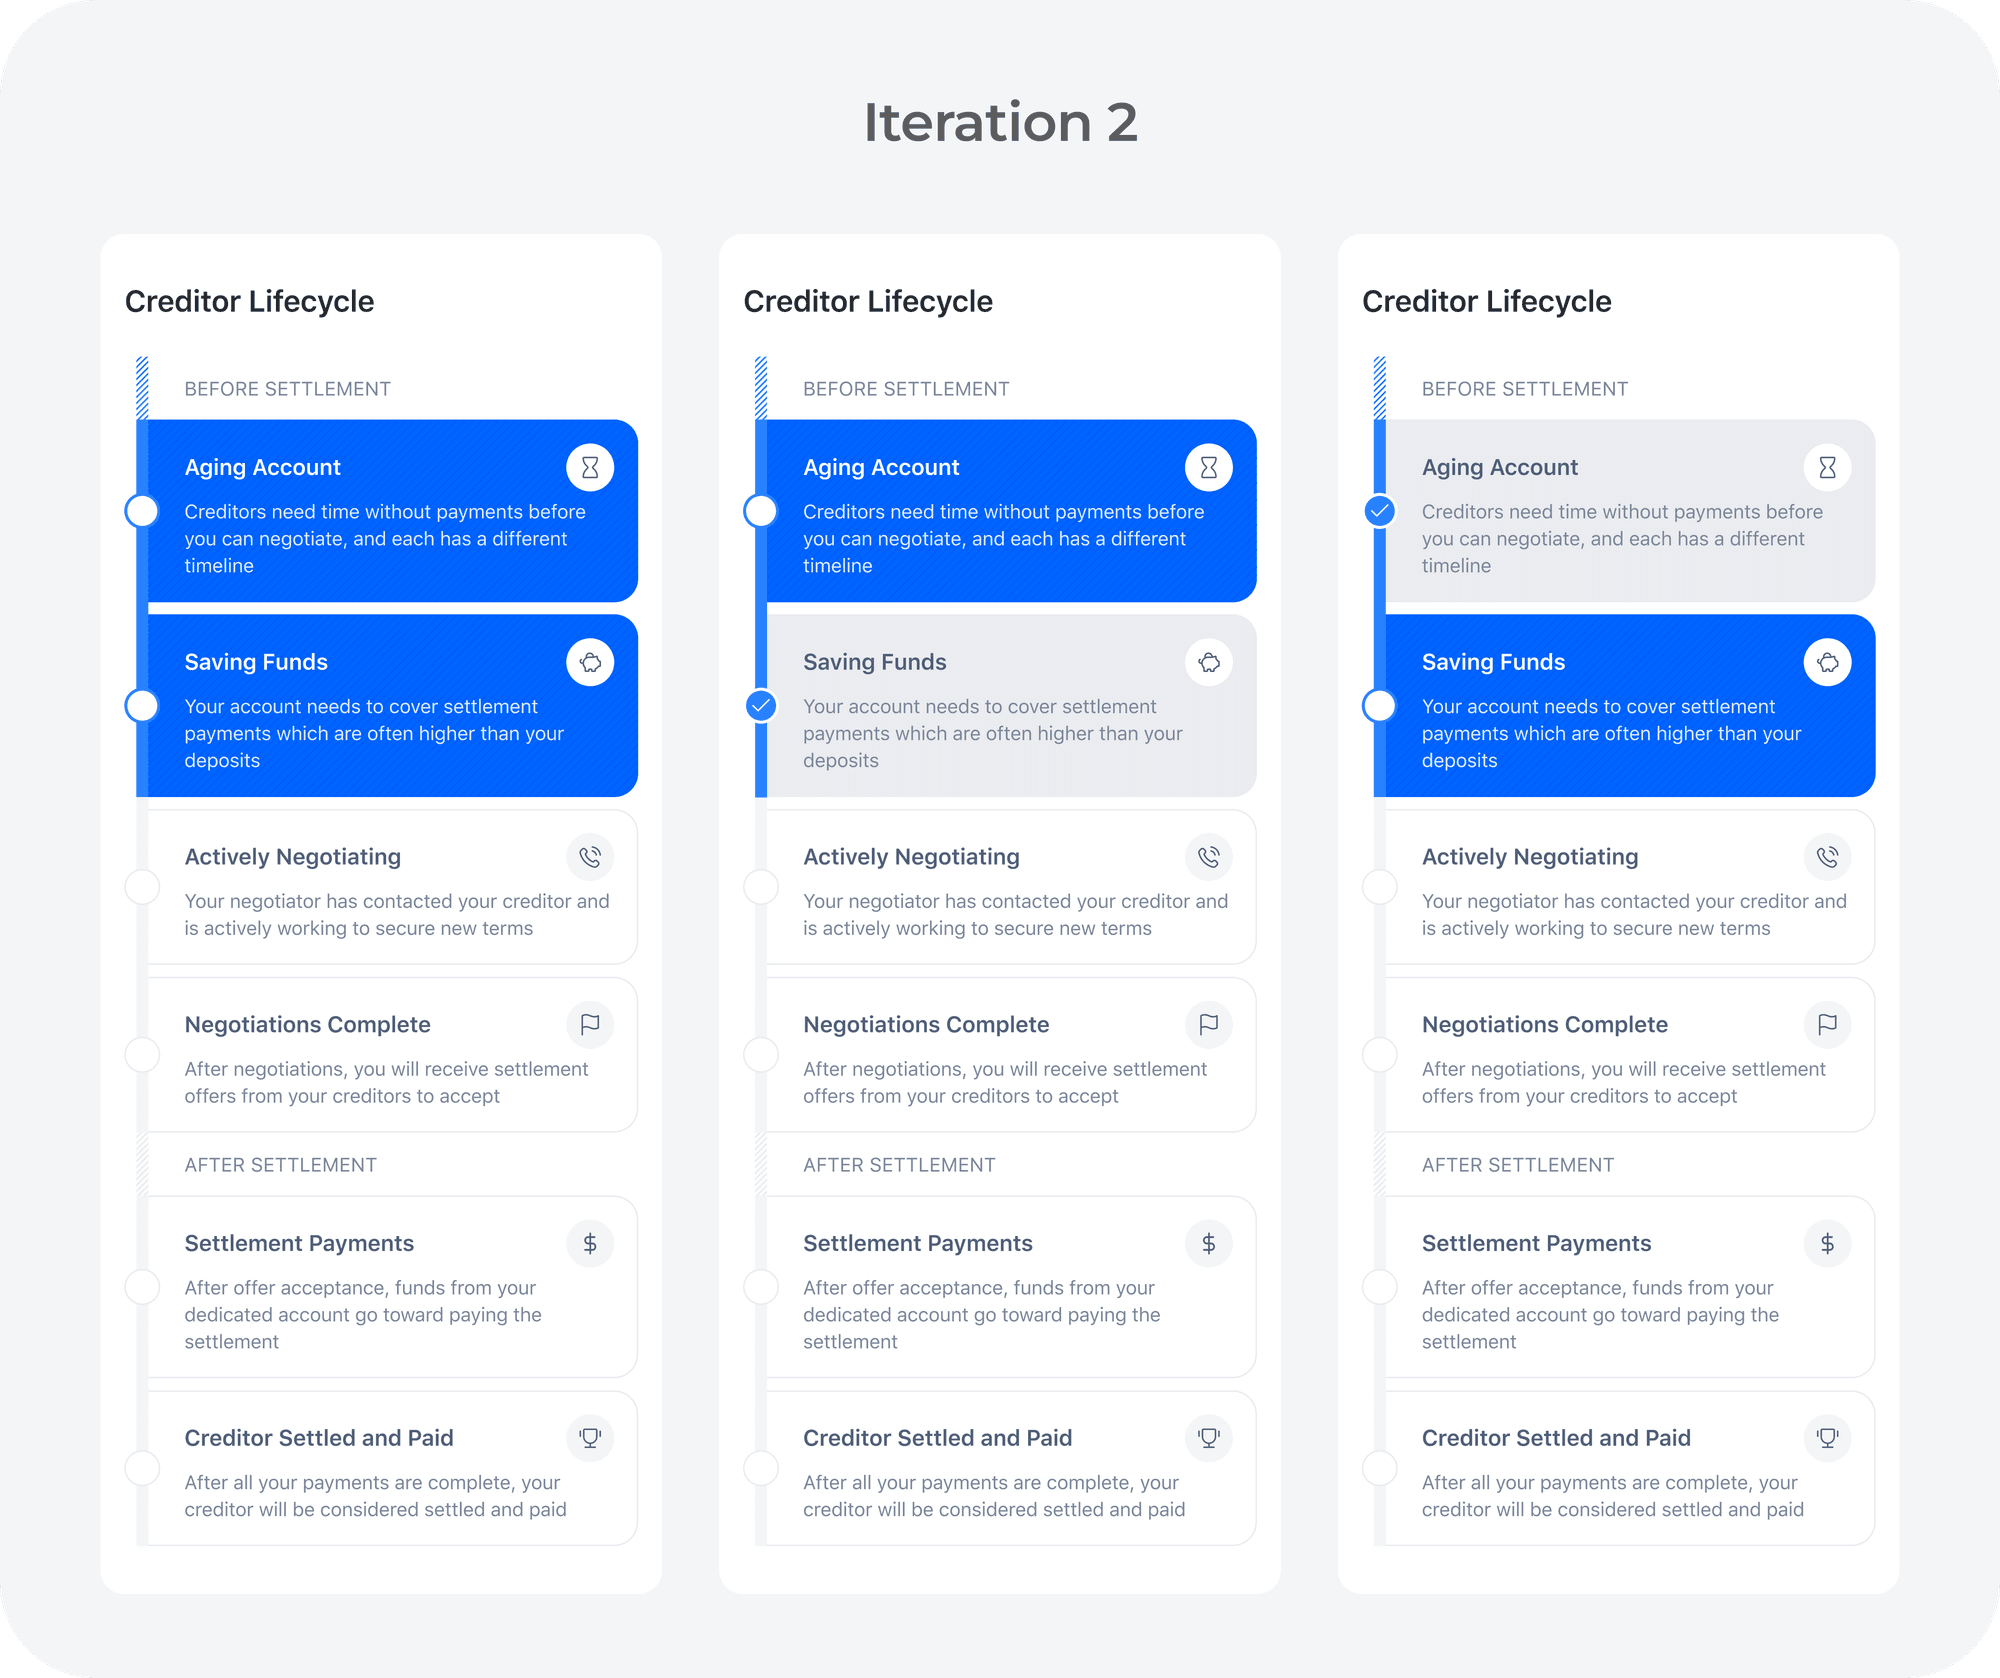Open the left panel's Aging Account title

coord(262,467)
